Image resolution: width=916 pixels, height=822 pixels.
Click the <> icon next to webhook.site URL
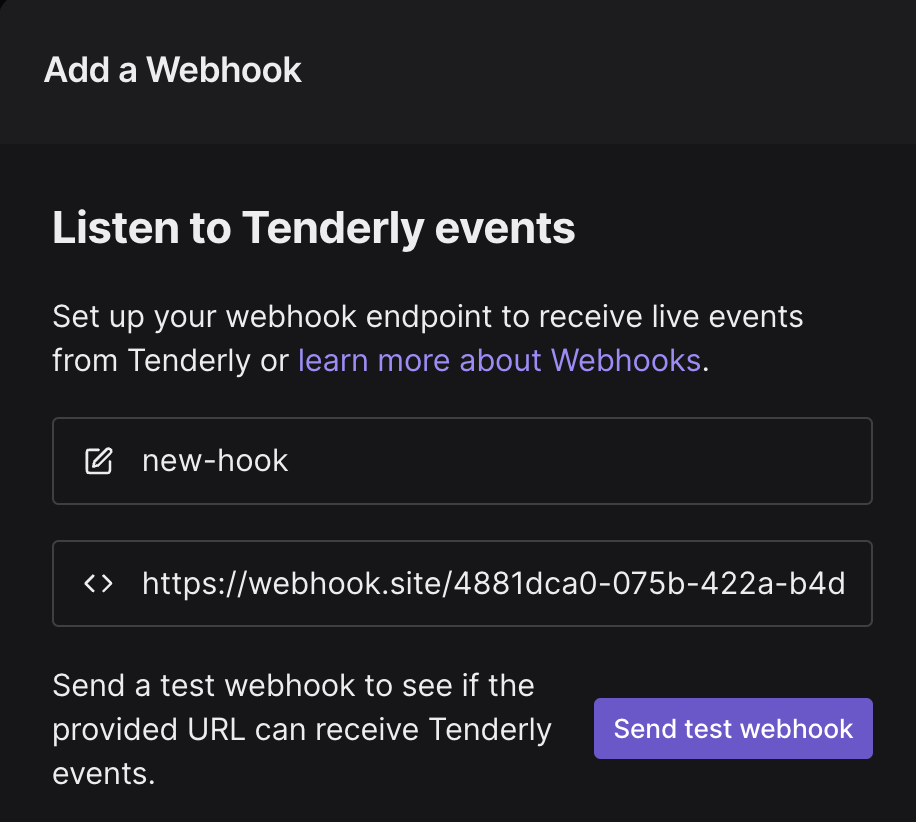98,583
